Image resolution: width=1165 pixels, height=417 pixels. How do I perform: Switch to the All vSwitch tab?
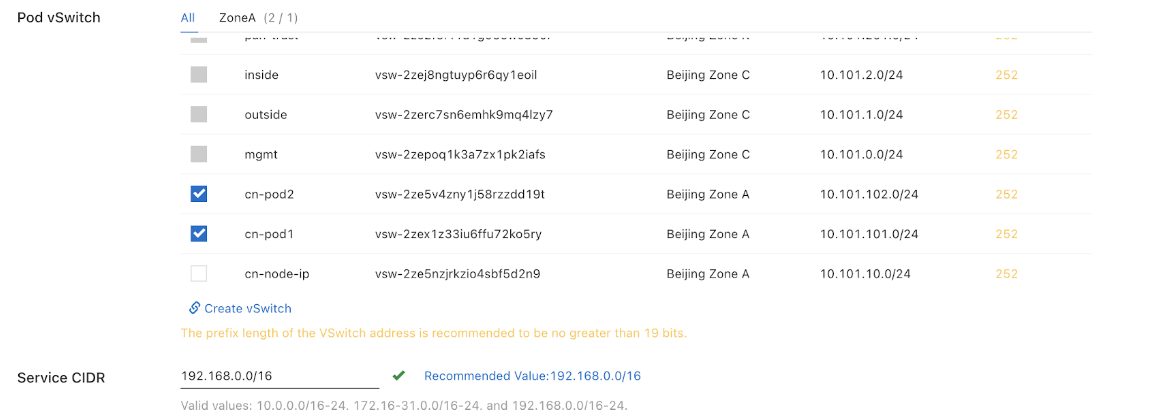point(188,18)
